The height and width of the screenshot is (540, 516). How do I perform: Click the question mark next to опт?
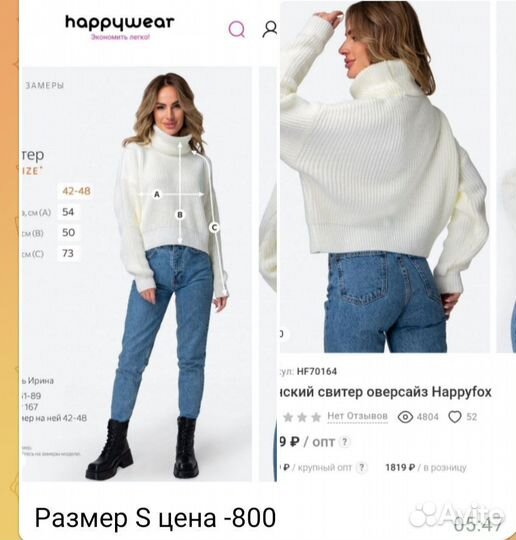[344, 442]
